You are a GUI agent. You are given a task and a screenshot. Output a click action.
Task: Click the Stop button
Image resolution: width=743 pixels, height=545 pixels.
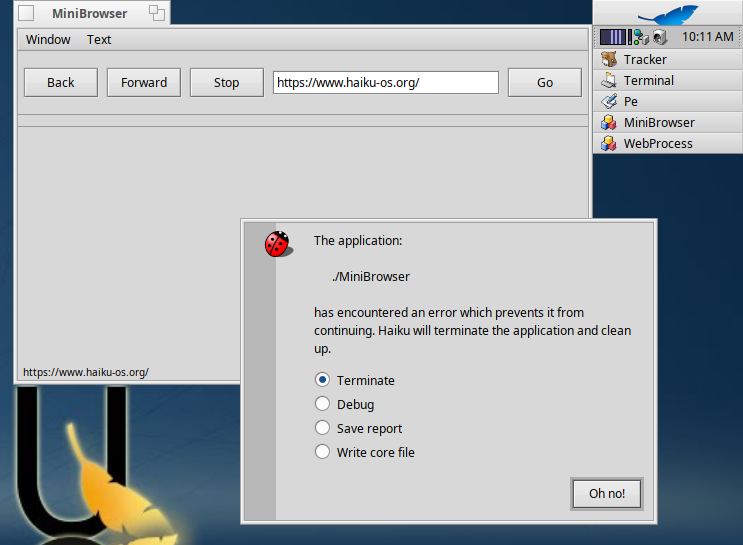227,82
